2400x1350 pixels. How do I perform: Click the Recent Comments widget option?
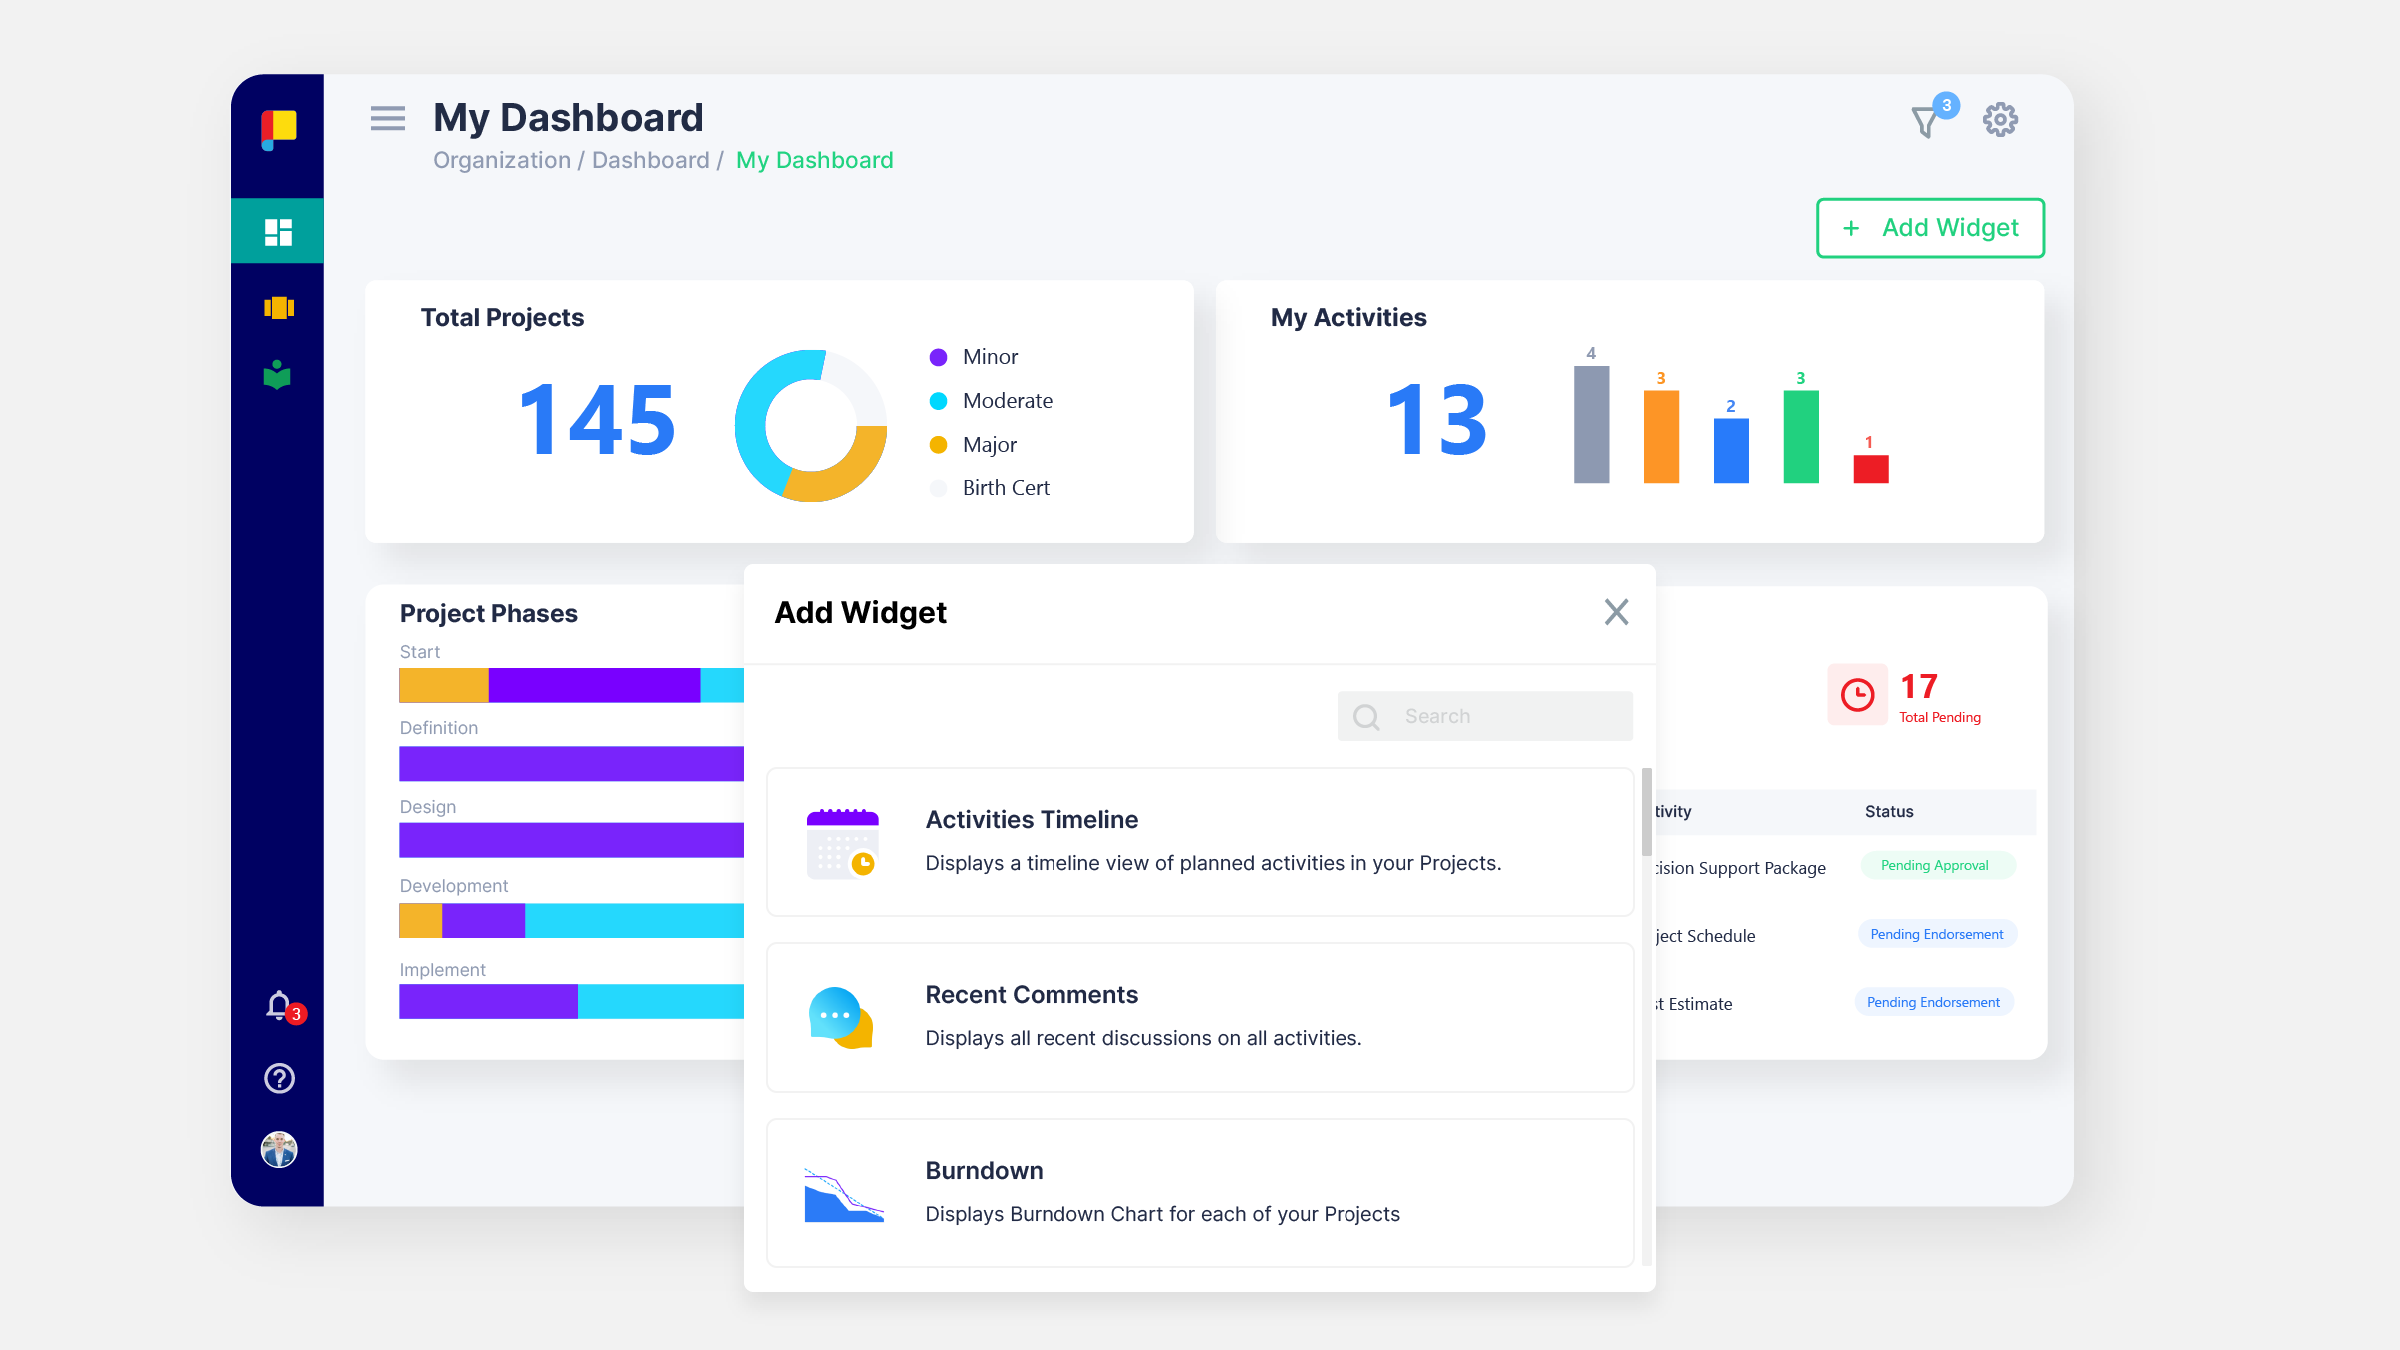pyautogui.click(x=1198, y=1012)
